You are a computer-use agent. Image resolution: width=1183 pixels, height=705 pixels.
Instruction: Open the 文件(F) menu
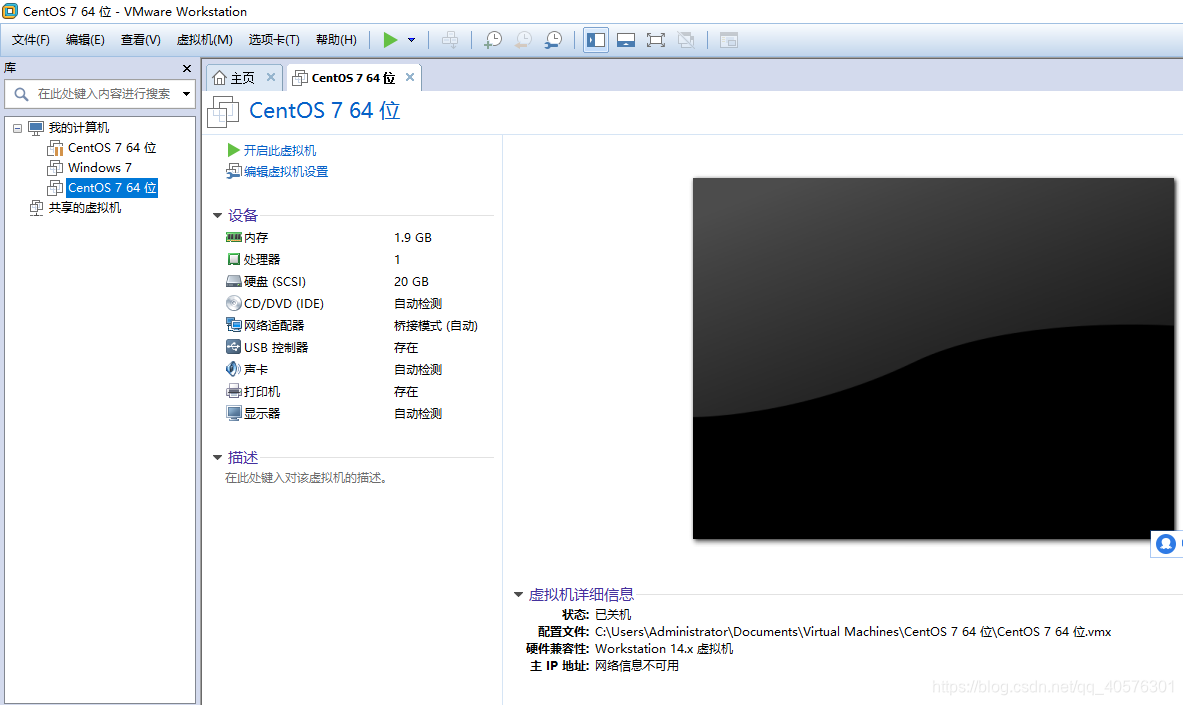31,40
